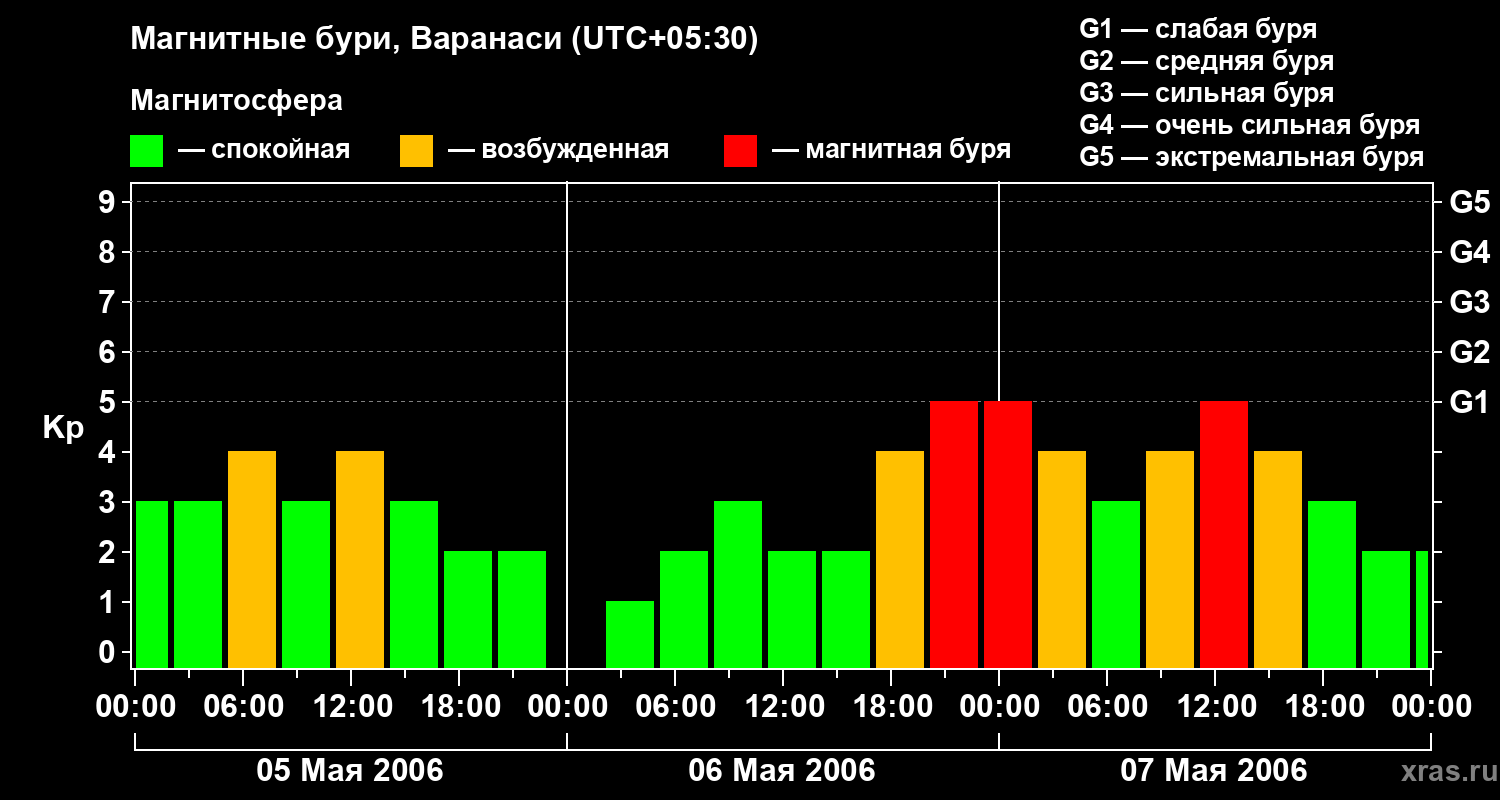This screenshot has height=800, width=1500.
Task: Click the '12:00' time label under 07 Мая
Action: (1215, 707)
